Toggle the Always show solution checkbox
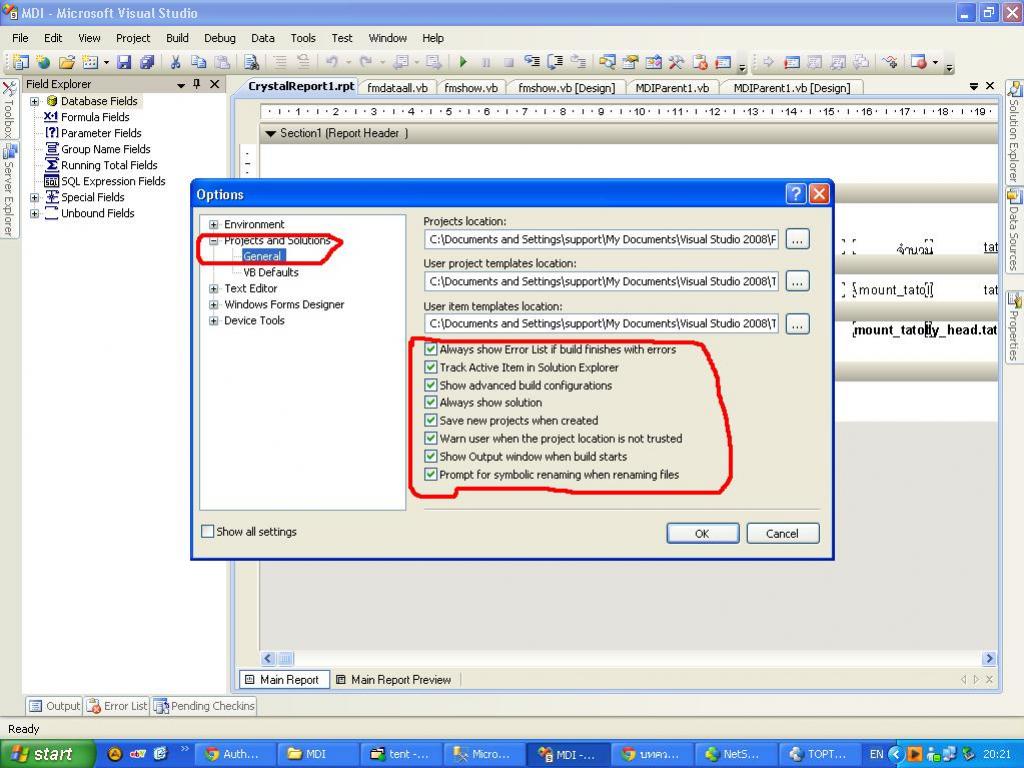This screenshot has width=1024, height=768. (x=430, y=402)
